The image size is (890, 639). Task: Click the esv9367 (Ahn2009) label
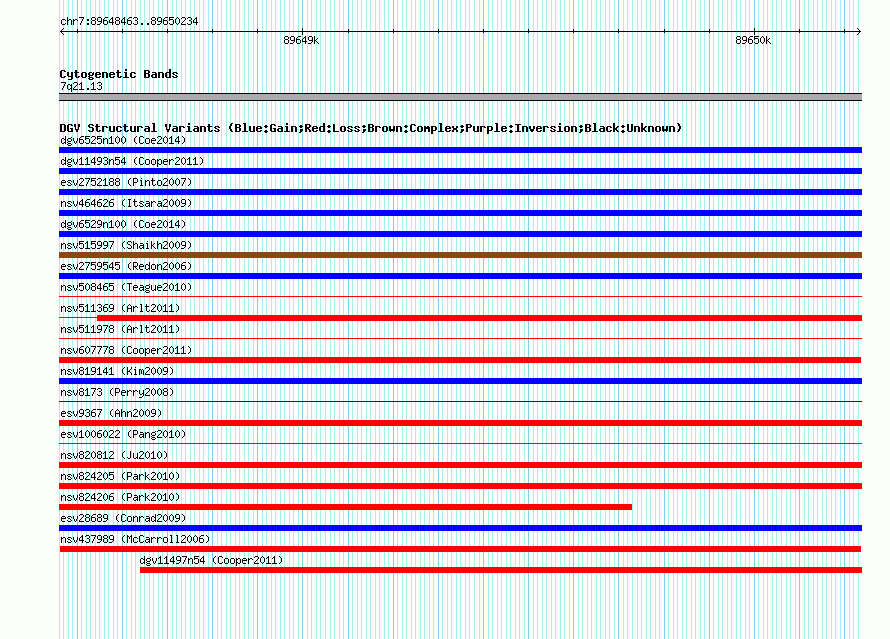(x=111, y=413)
